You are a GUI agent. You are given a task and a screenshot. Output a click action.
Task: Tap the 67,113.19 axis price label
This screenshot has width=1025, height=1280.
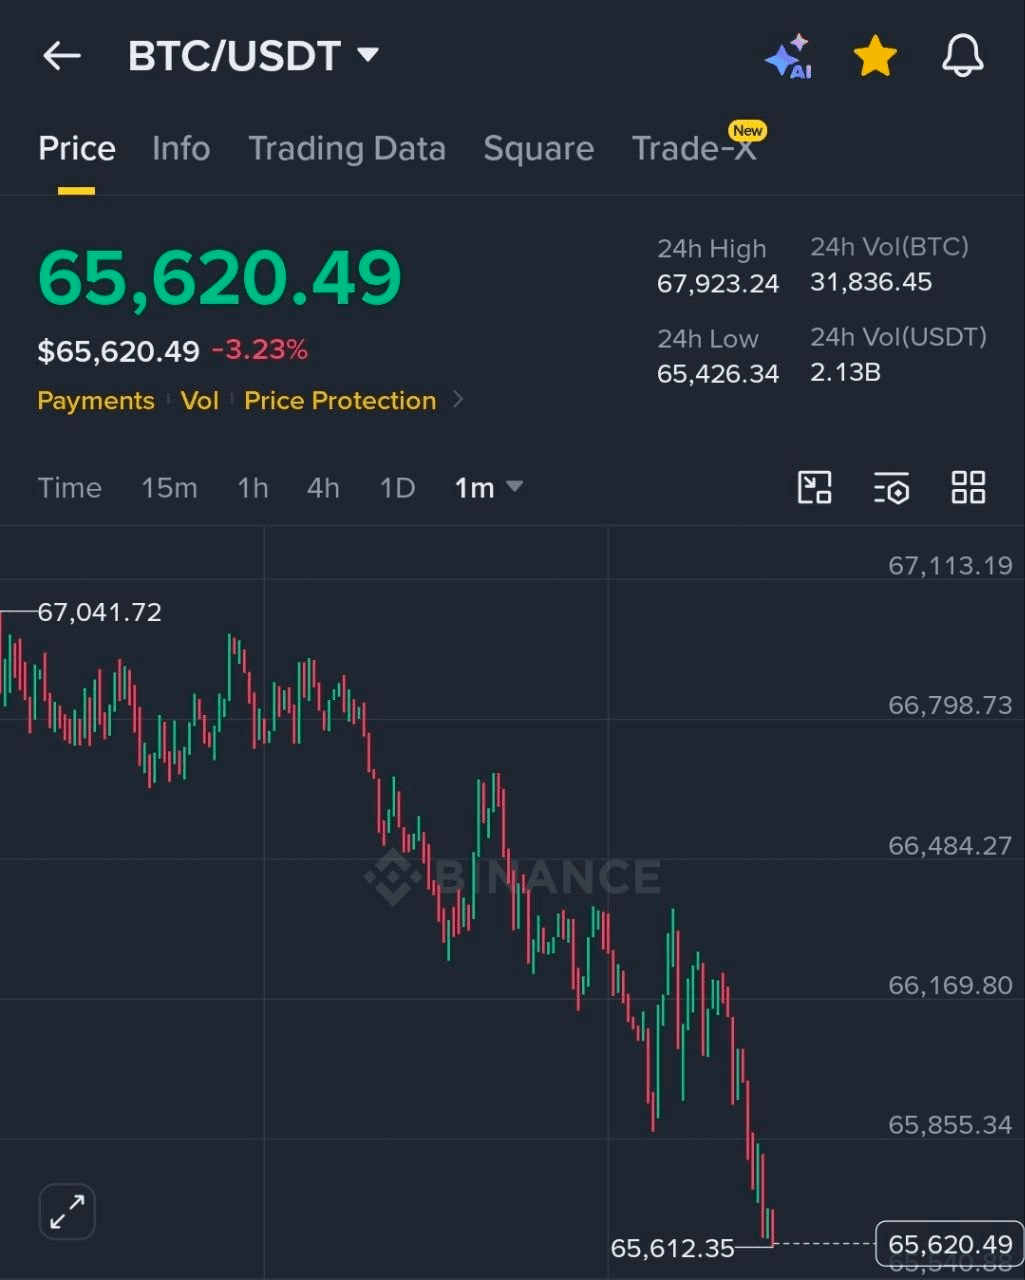point(950,566)
